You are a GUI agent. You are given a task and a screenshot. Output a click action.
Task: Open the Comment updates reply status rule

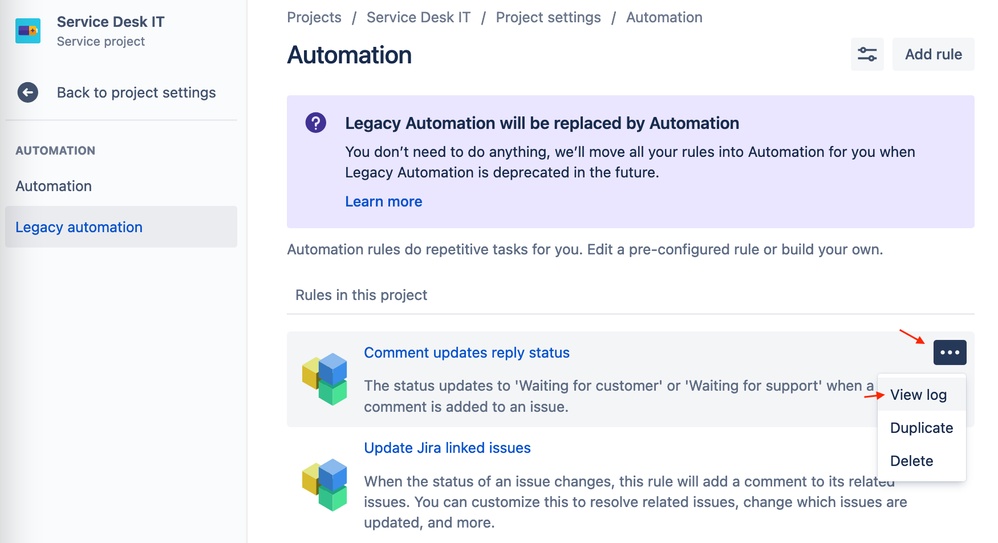point(467,353)
